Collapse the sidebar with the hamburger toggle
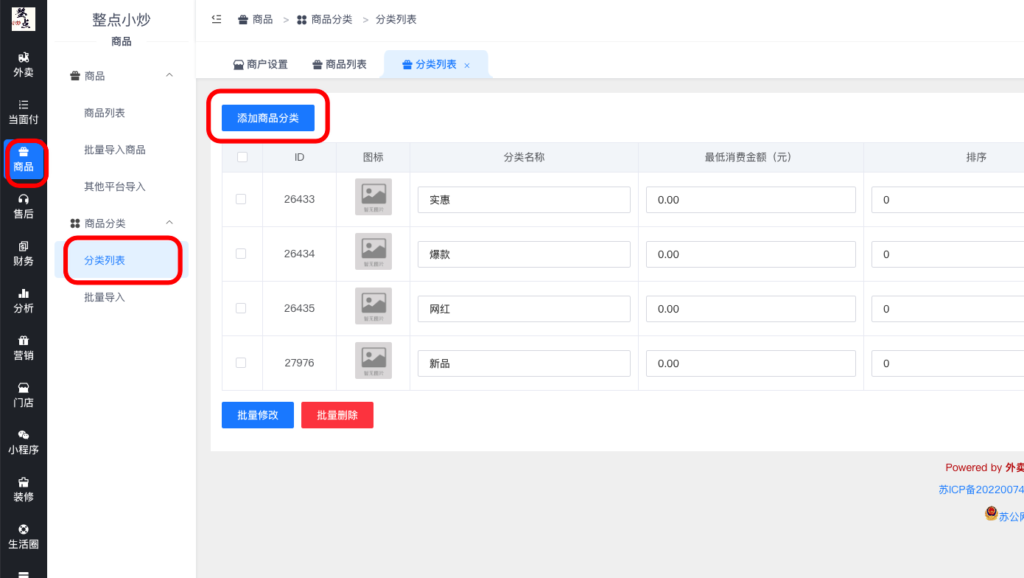This screenshot has height=578, width=1024. 216,18
